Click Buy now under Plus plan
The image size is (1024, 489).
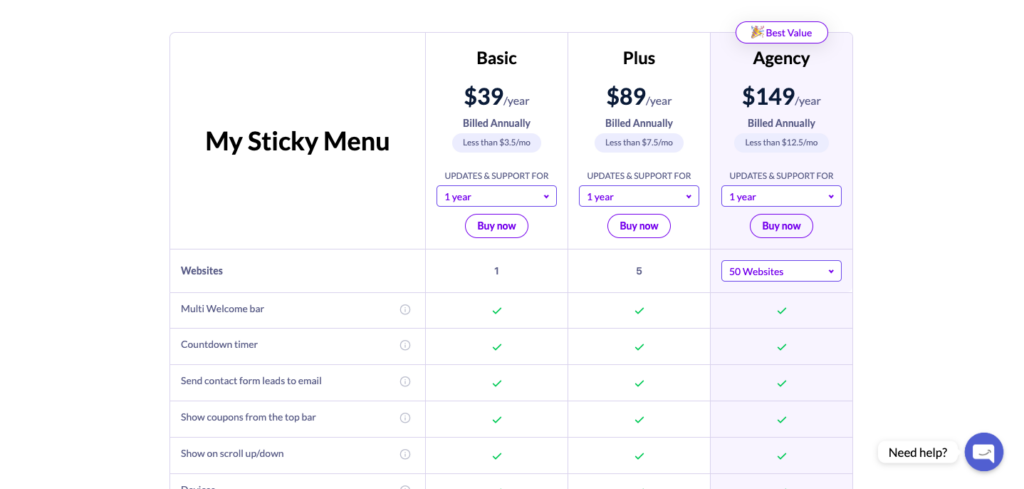(x=639, y=226)
